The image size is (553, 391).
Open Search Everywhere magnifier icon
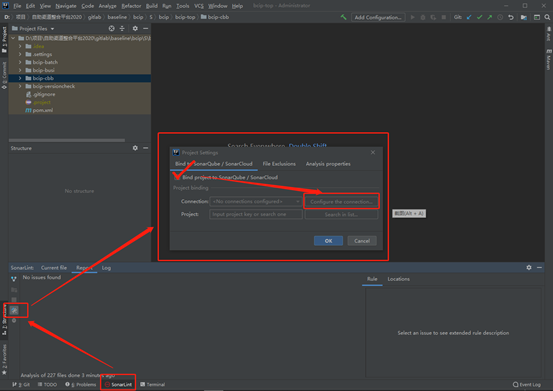547,17
